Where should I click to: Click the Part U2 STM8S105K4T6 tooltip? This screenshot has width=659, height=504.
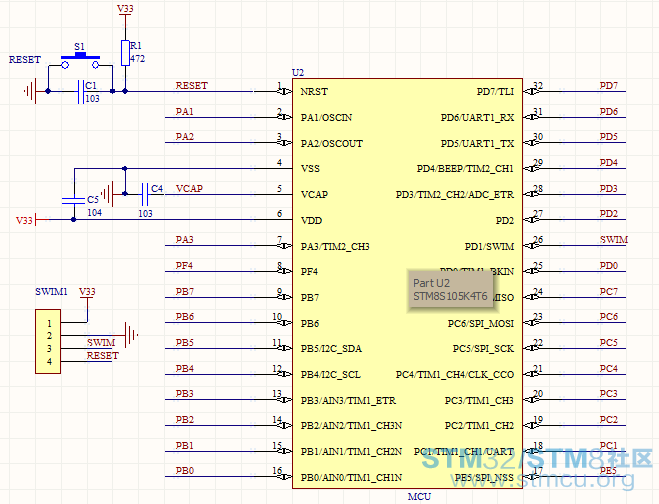point(452,290)
